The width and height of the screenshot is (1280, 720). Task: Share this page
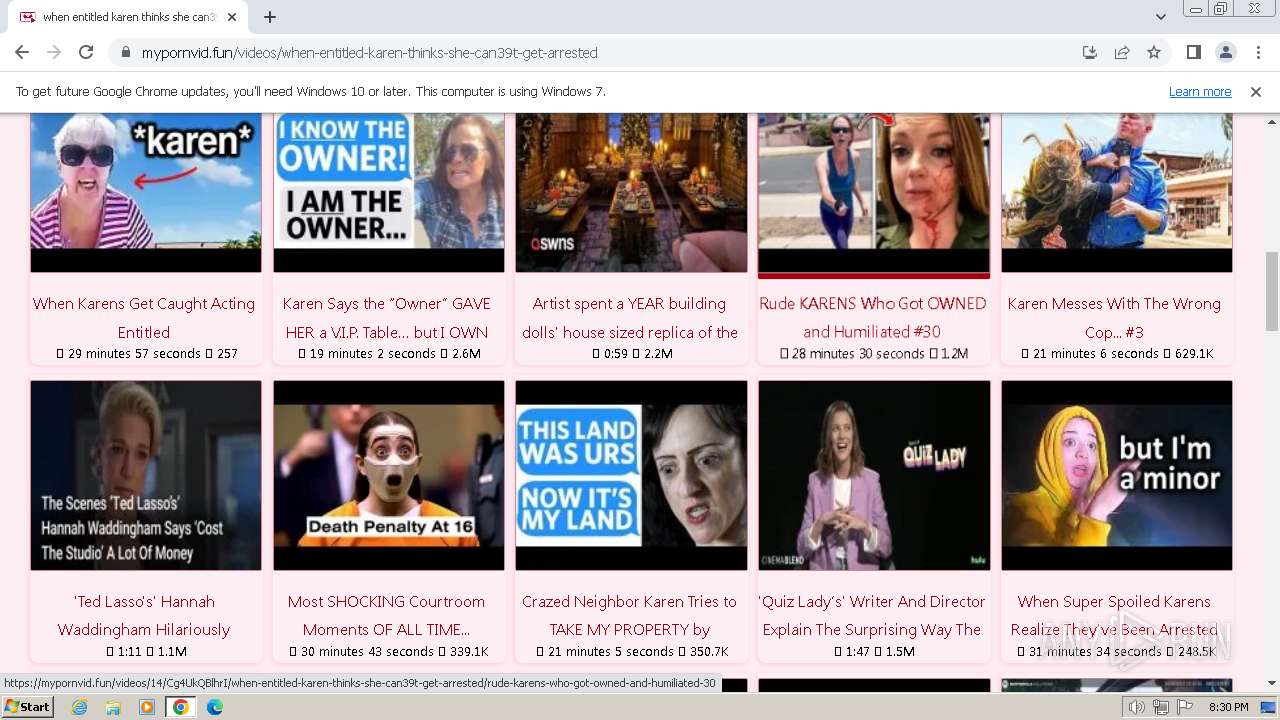[1122, 52]
